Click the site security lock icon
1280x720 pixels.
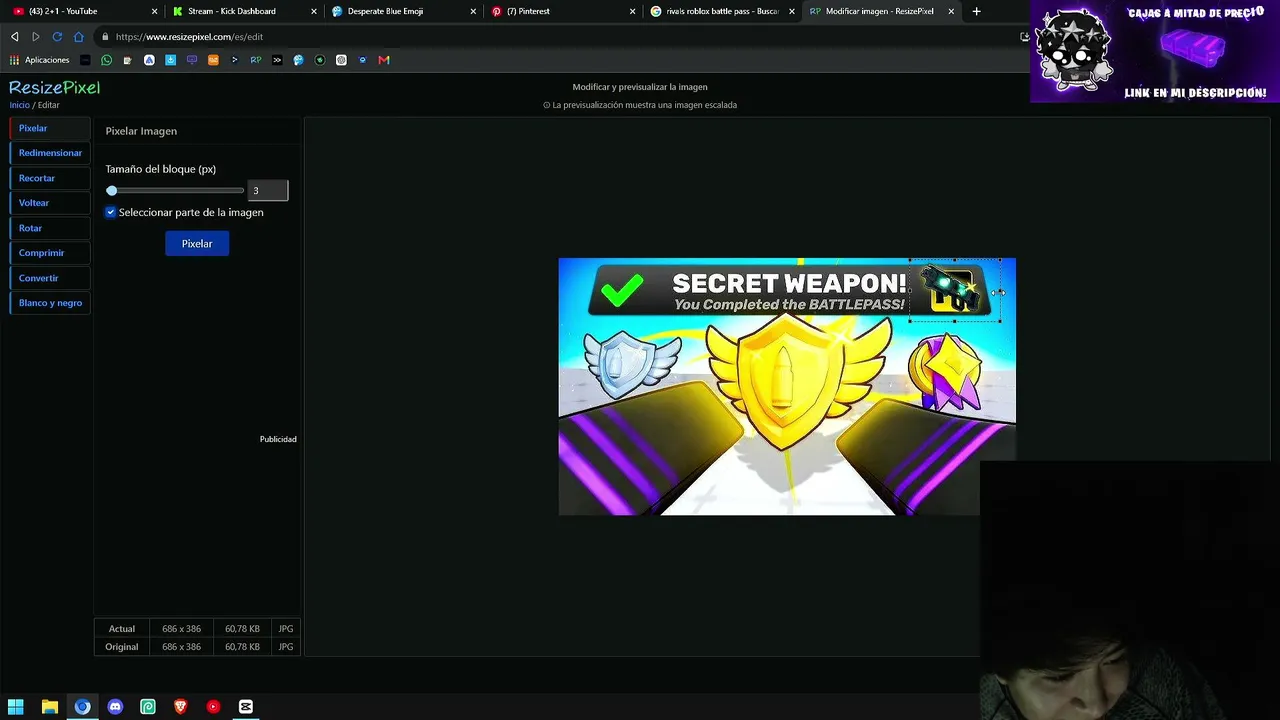(105, 37)
